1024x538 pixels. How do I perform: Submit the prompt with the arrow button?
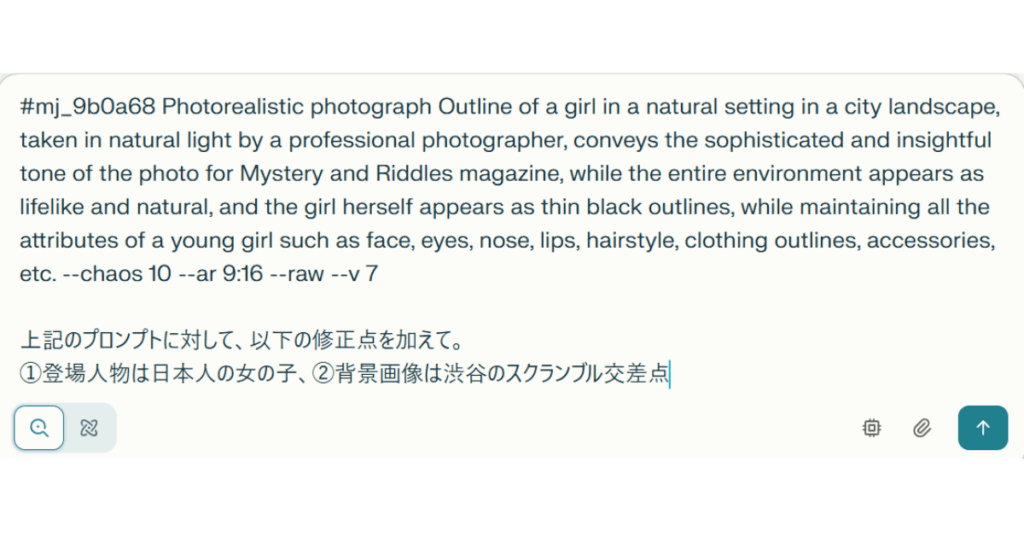(983, 428)
